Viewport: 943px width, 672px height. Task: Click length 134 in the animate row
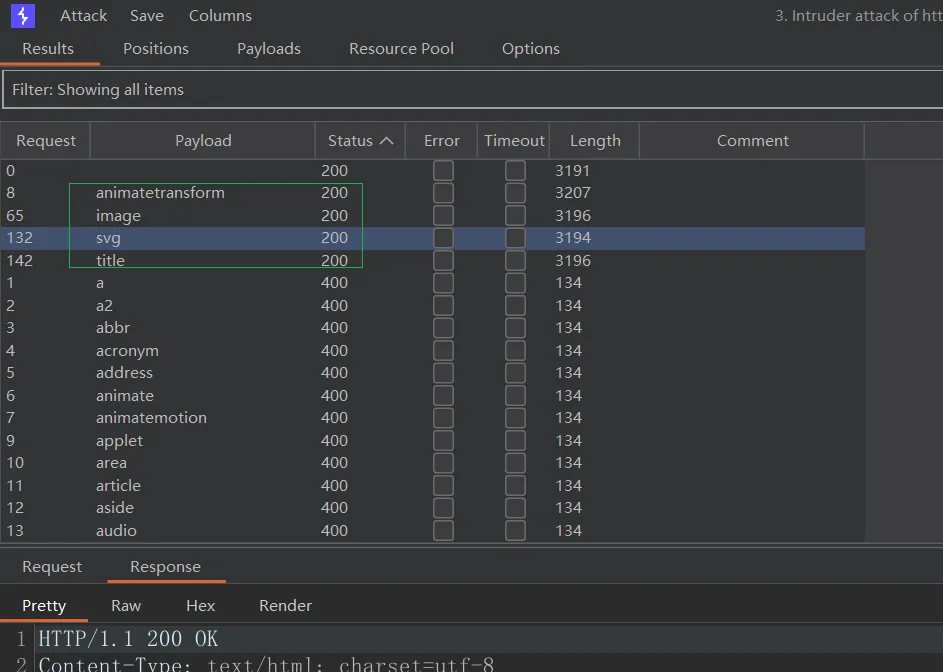coord(568,396)
